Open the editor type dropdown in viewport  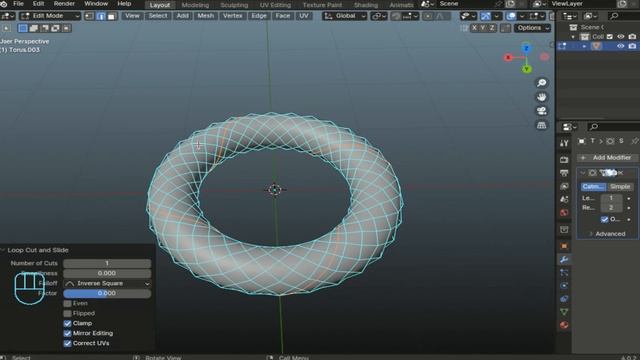8,16
